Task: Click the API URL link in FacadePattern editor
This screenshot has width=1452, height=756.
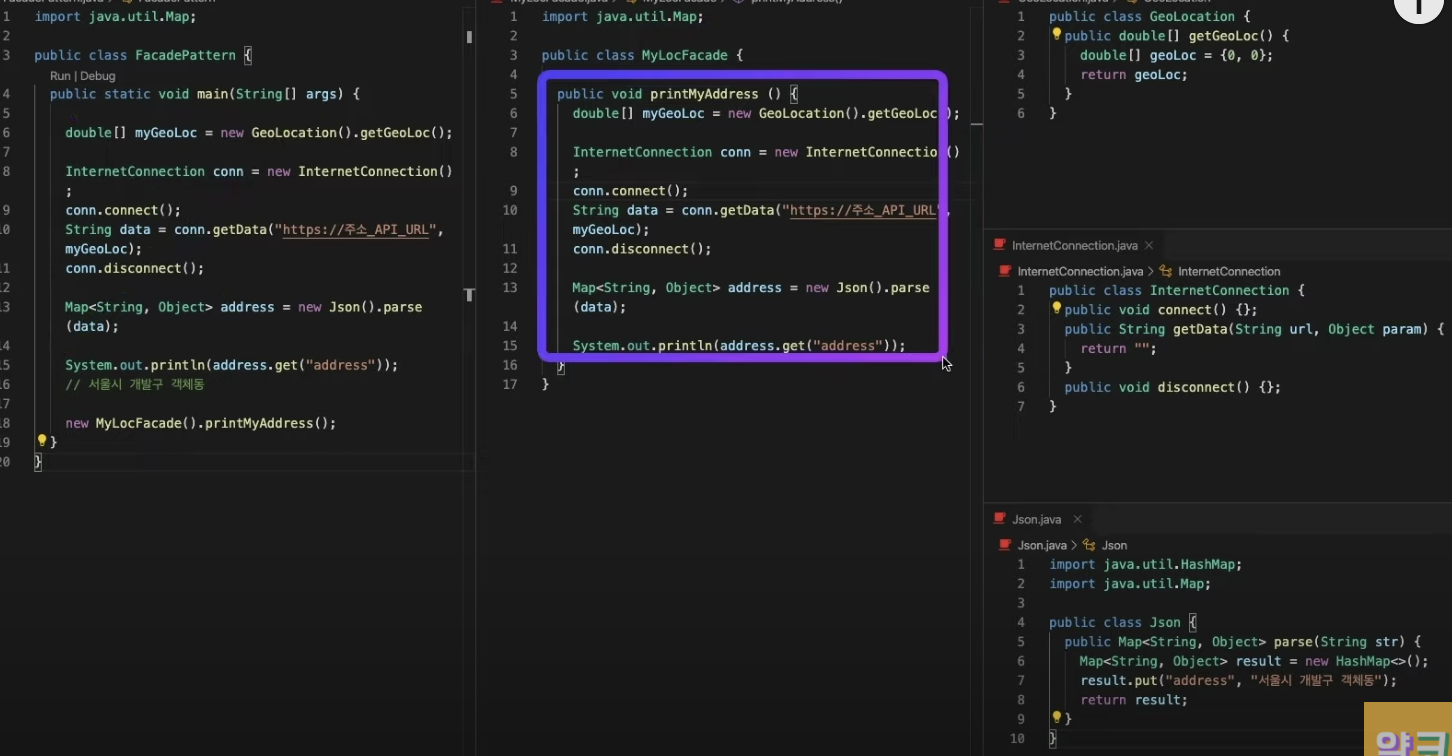Action: click(357, 229)
